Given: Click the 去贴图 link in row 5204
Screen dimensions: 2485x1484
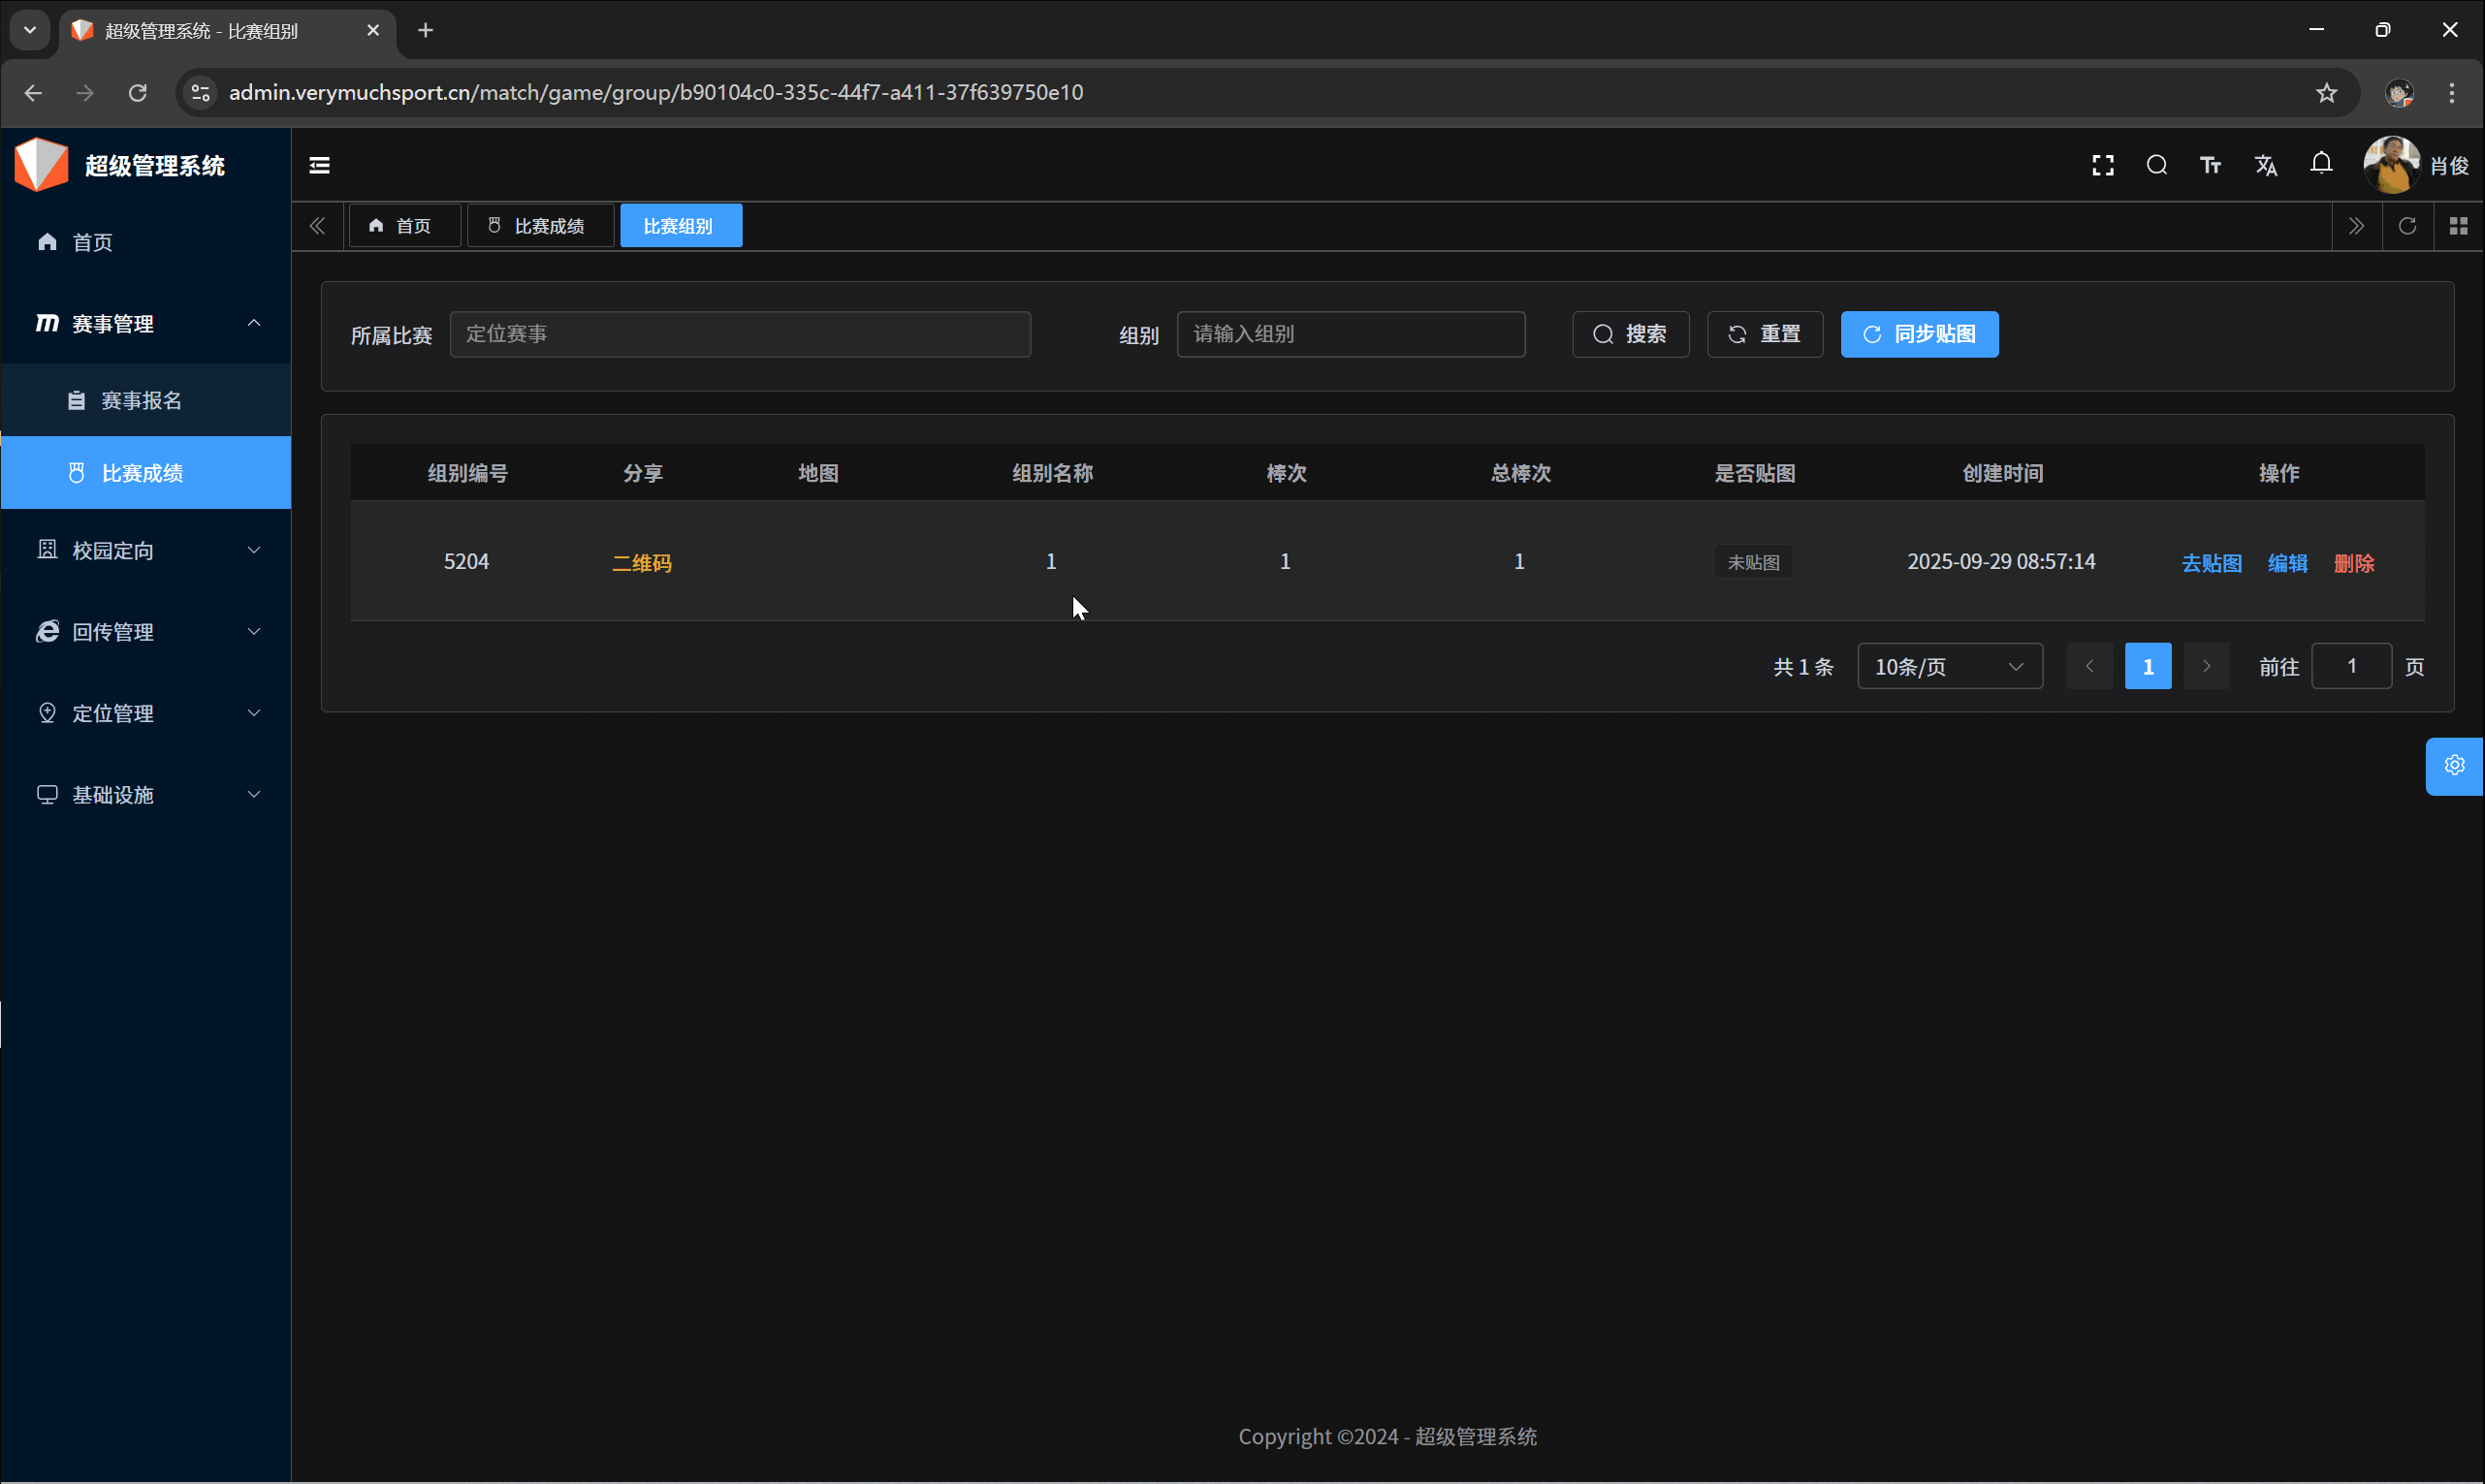Looking at the screenshot, I should [2211, 563].
